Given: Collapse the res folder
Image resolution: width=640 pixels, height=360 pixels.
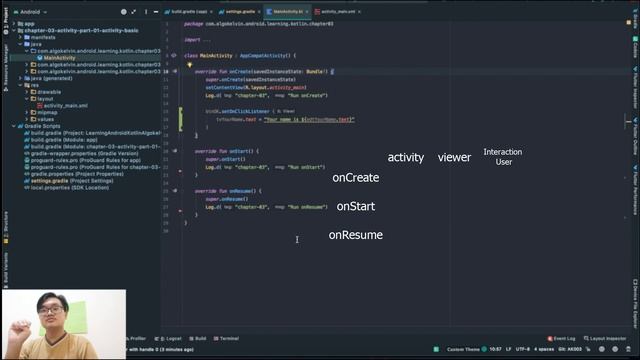Looking at the screenshot, I should pos(20,85).
